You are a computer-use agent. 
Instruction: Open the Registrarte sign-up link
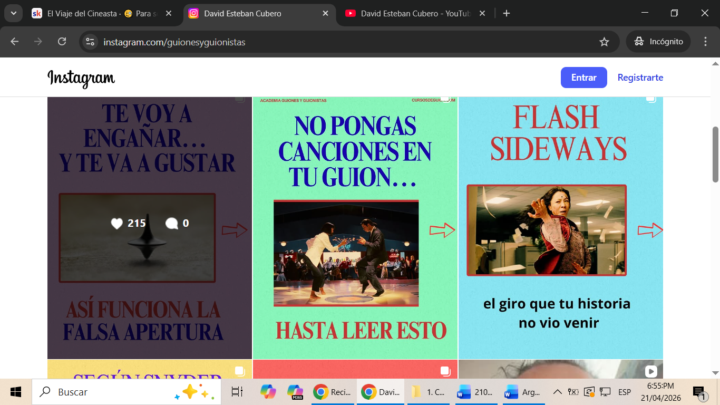[x=640, y=78]
